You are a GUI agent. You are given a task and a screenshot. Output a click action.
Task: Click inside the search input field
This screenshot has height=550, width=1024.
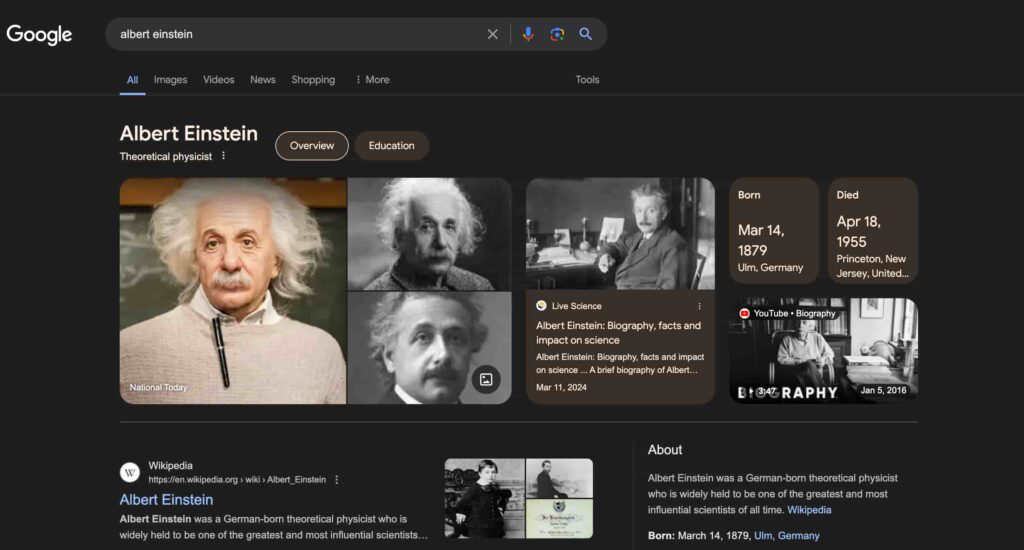tap(300, 34)
